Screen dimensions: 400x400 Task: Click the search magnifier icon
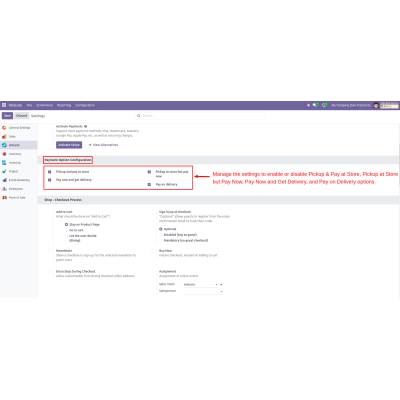click(x=138, y=116)
